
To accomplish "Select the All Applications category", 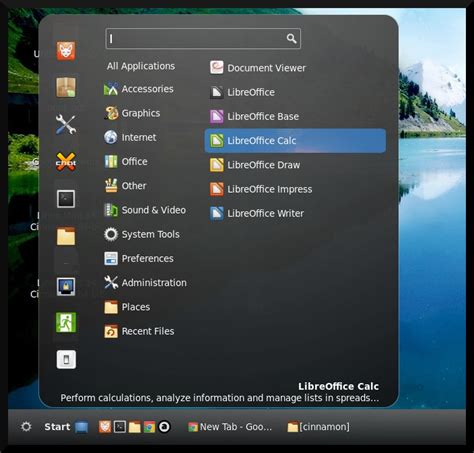I will coord(141,66).
